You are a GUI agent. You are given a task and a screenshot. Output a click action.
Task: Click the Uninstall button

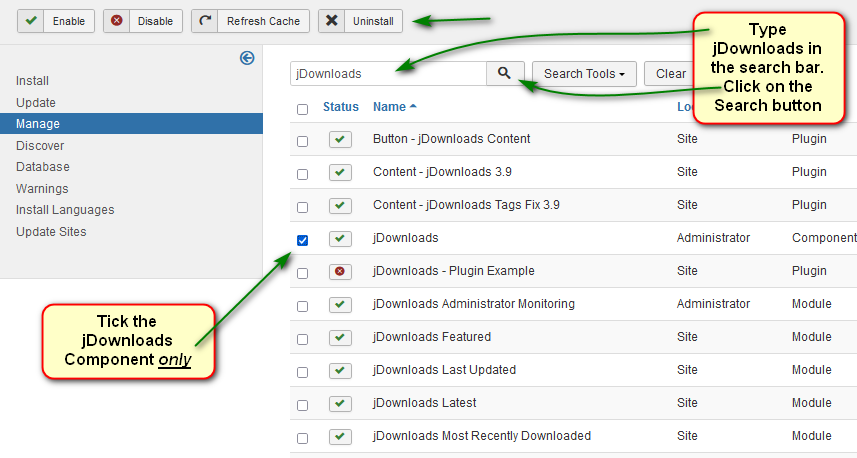tap(360, 21)
